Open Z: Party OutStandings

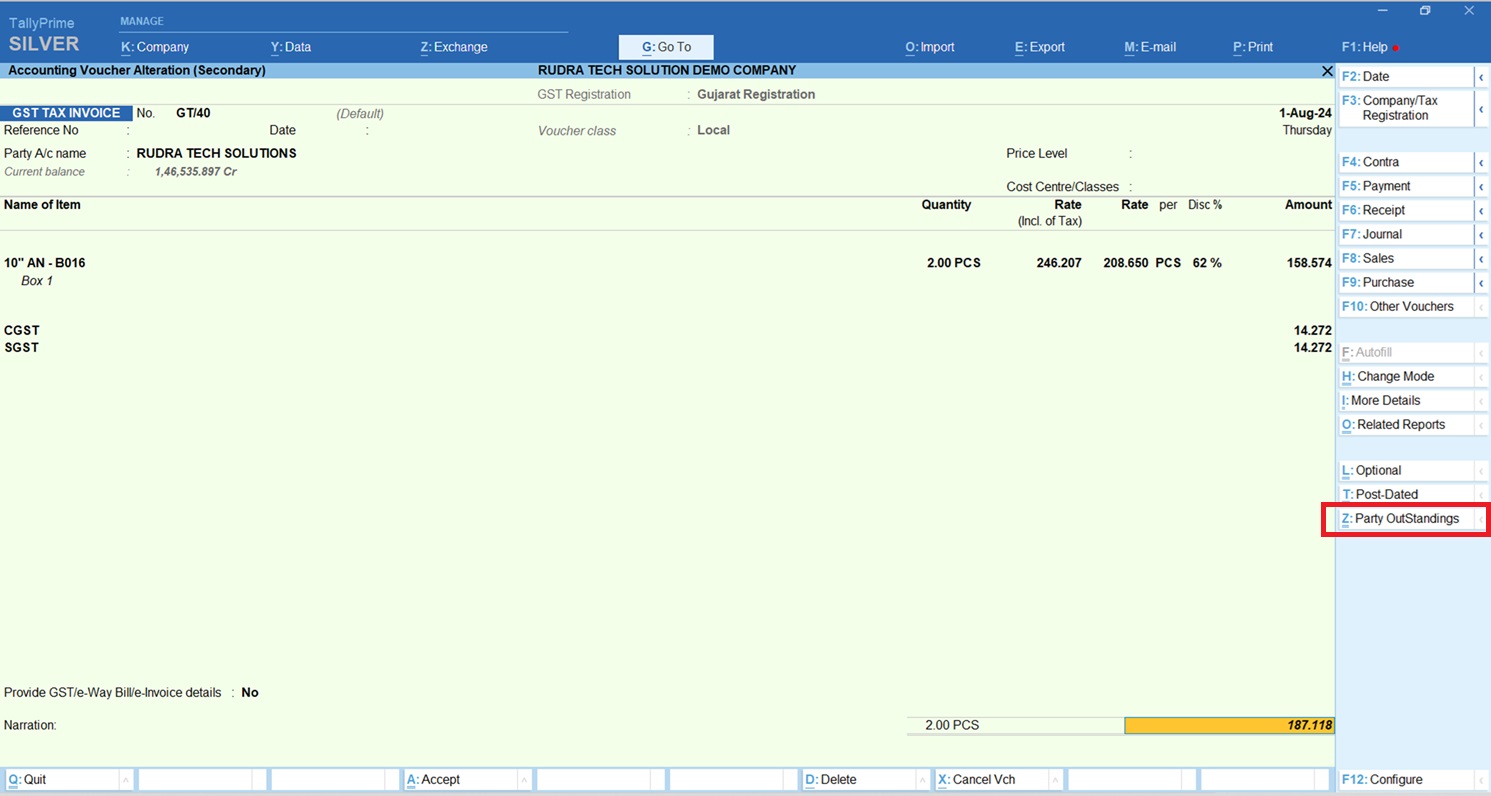[x=1405, y=519]
